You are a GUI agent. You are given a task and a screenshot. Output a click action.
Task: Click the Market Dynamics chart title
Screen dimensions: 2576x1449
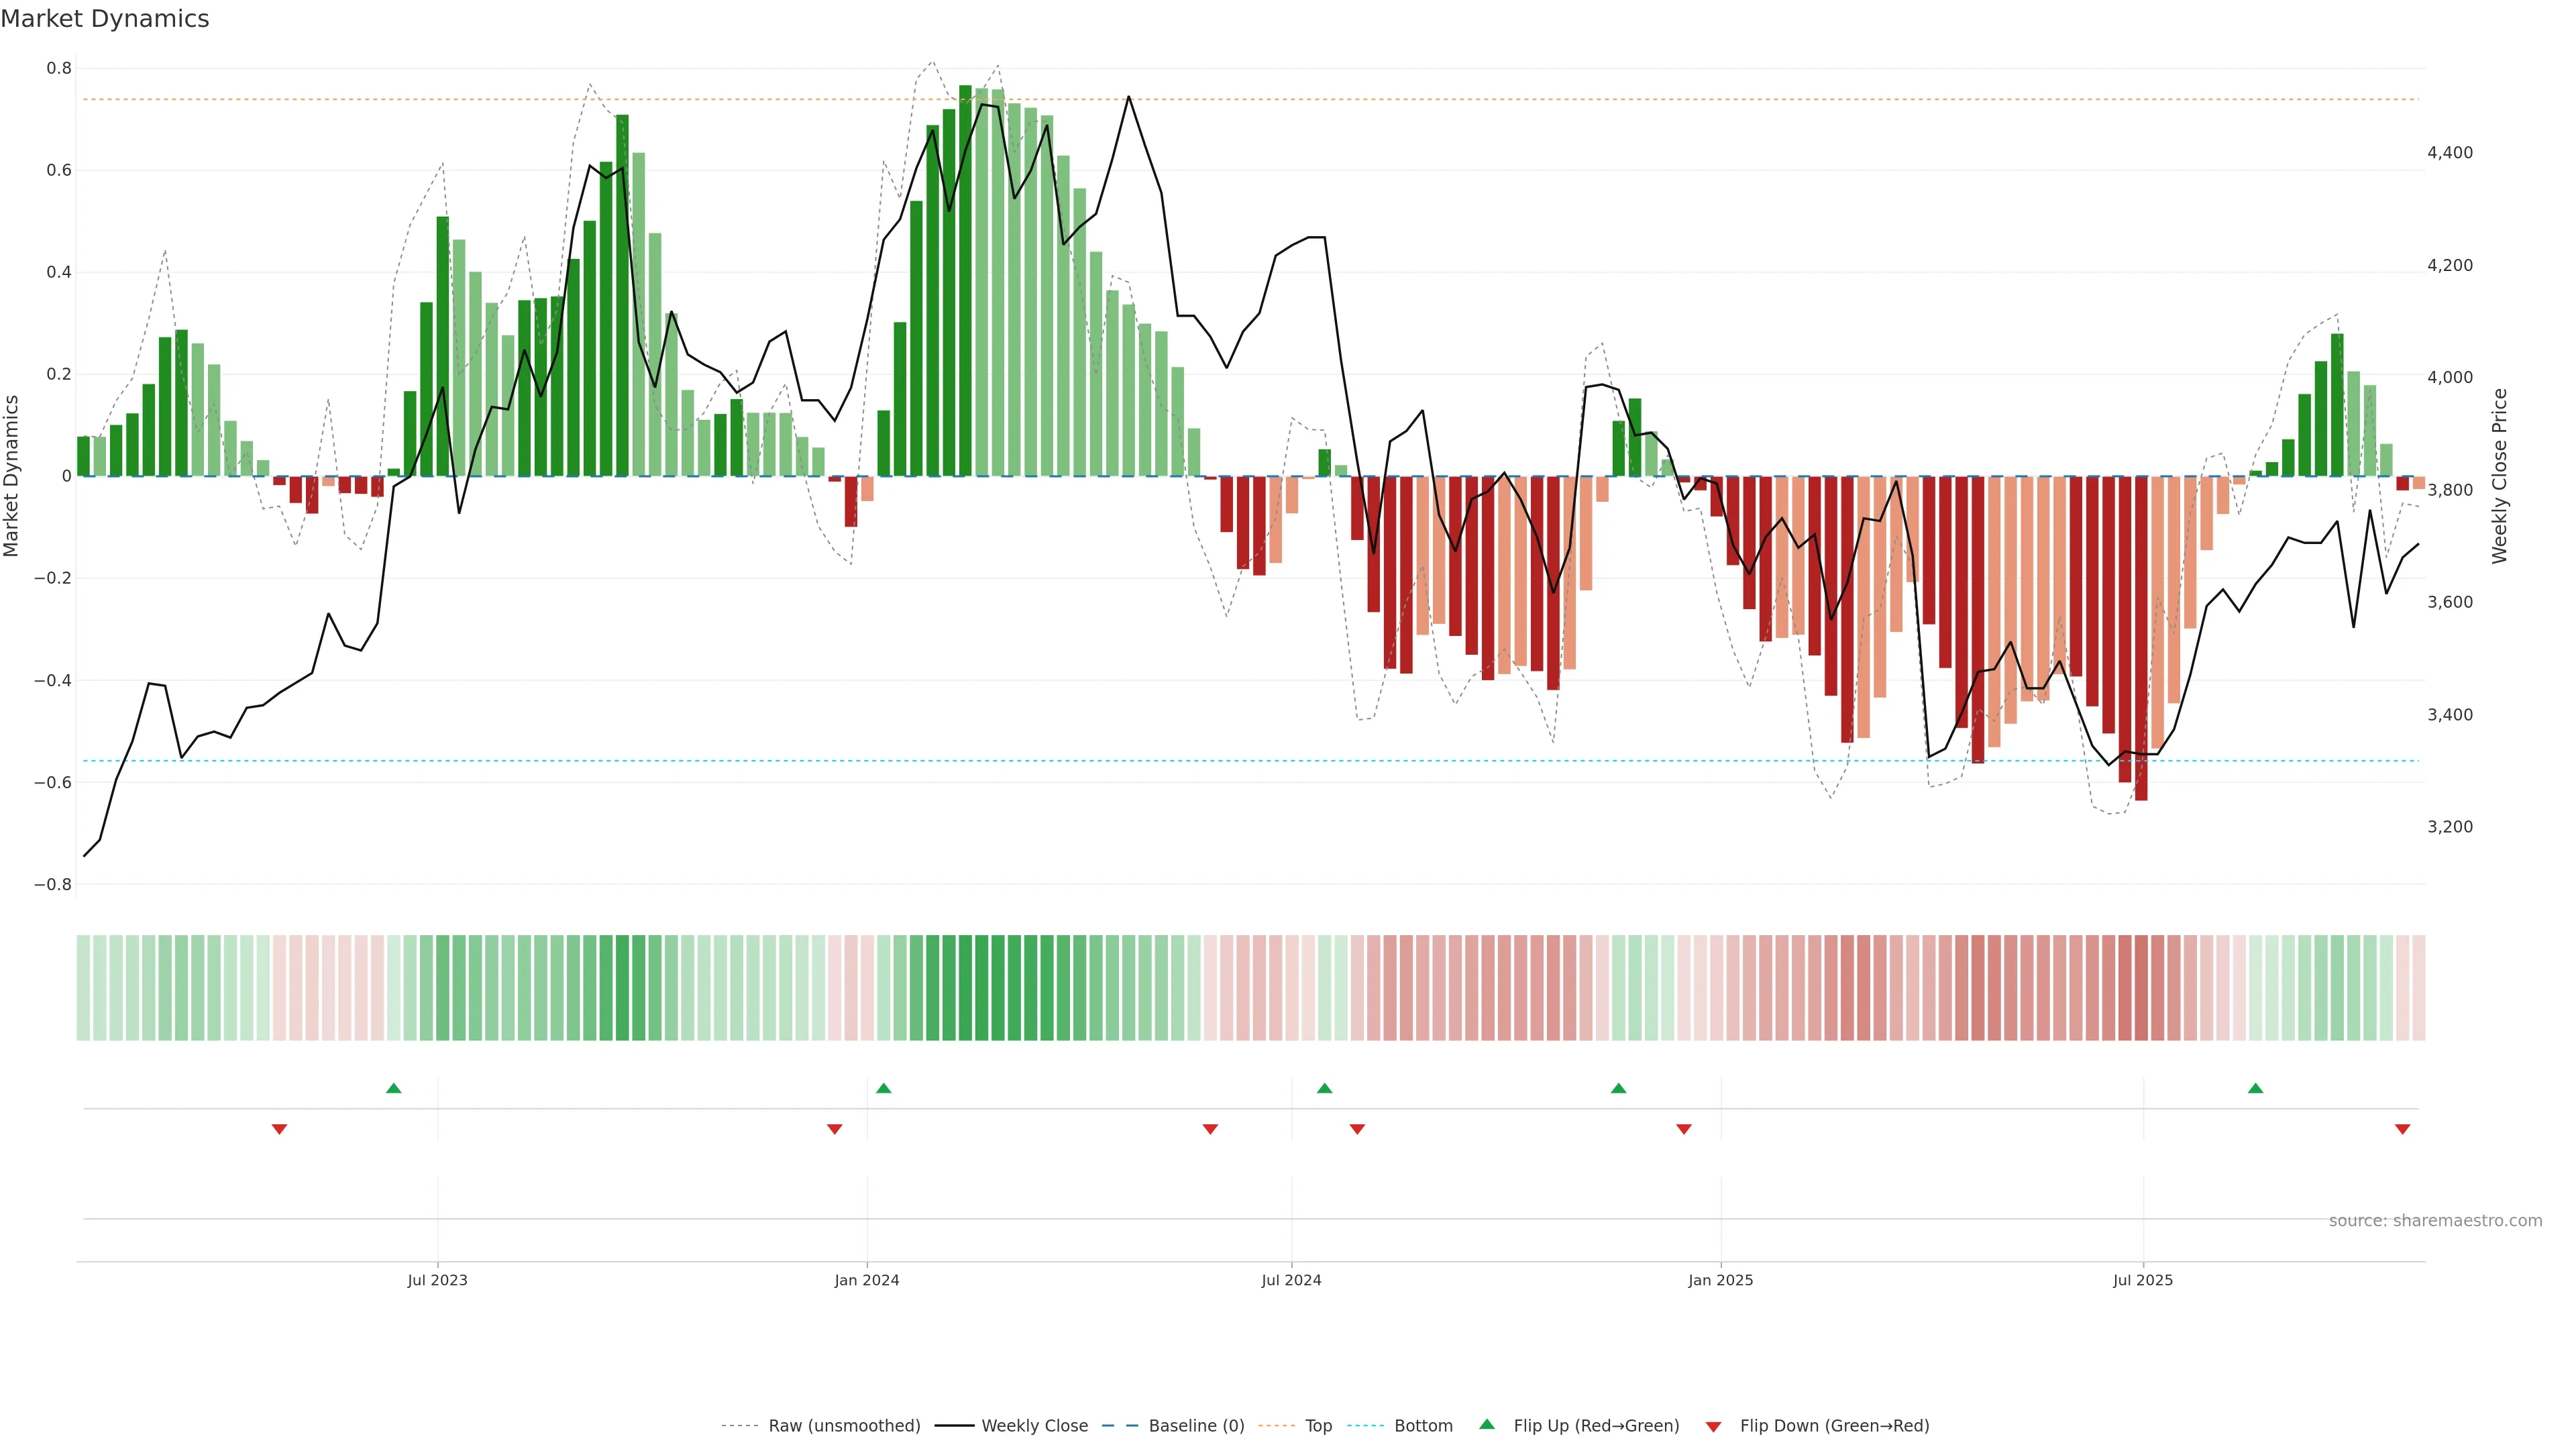coord(105,19)
